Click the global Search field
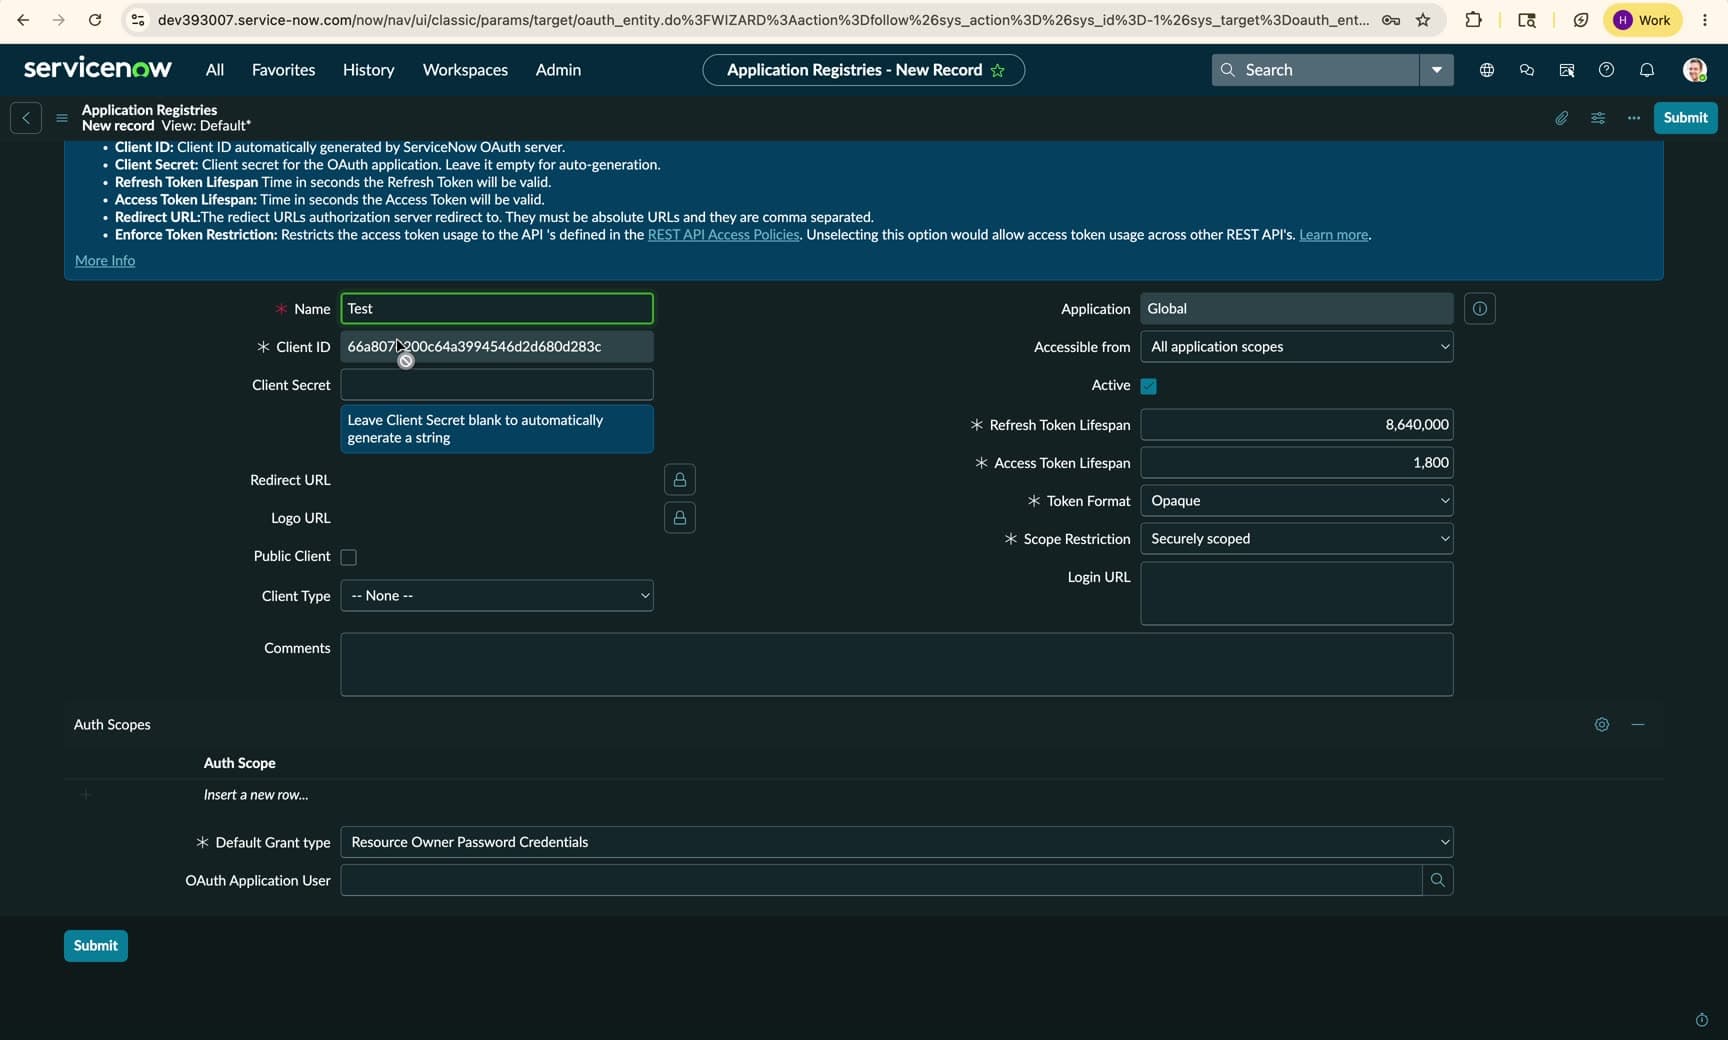 (x=1315, y=70)
